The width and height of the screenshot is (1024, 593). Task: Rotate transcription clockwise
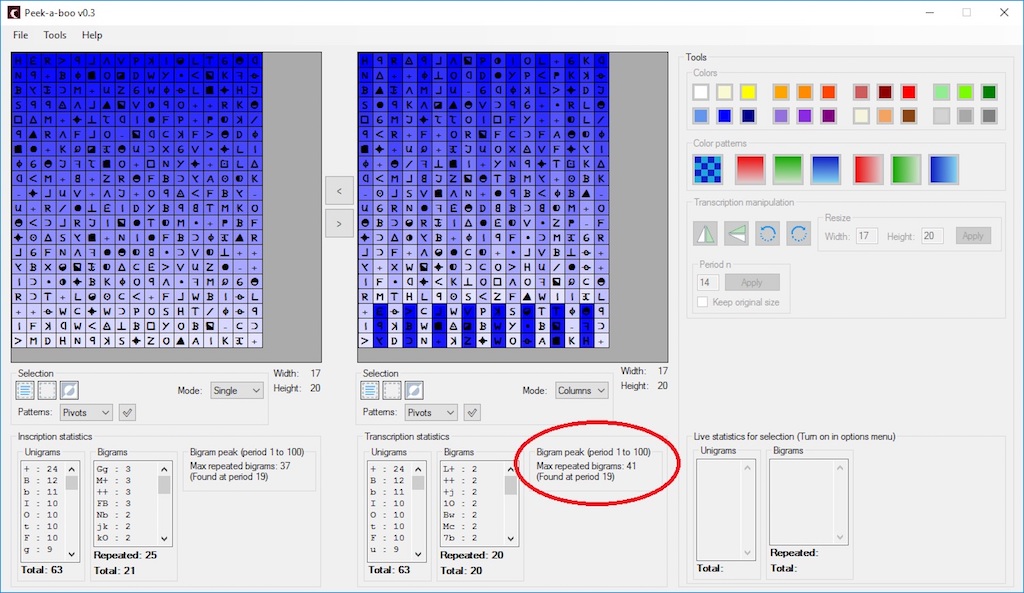(799, 234)
